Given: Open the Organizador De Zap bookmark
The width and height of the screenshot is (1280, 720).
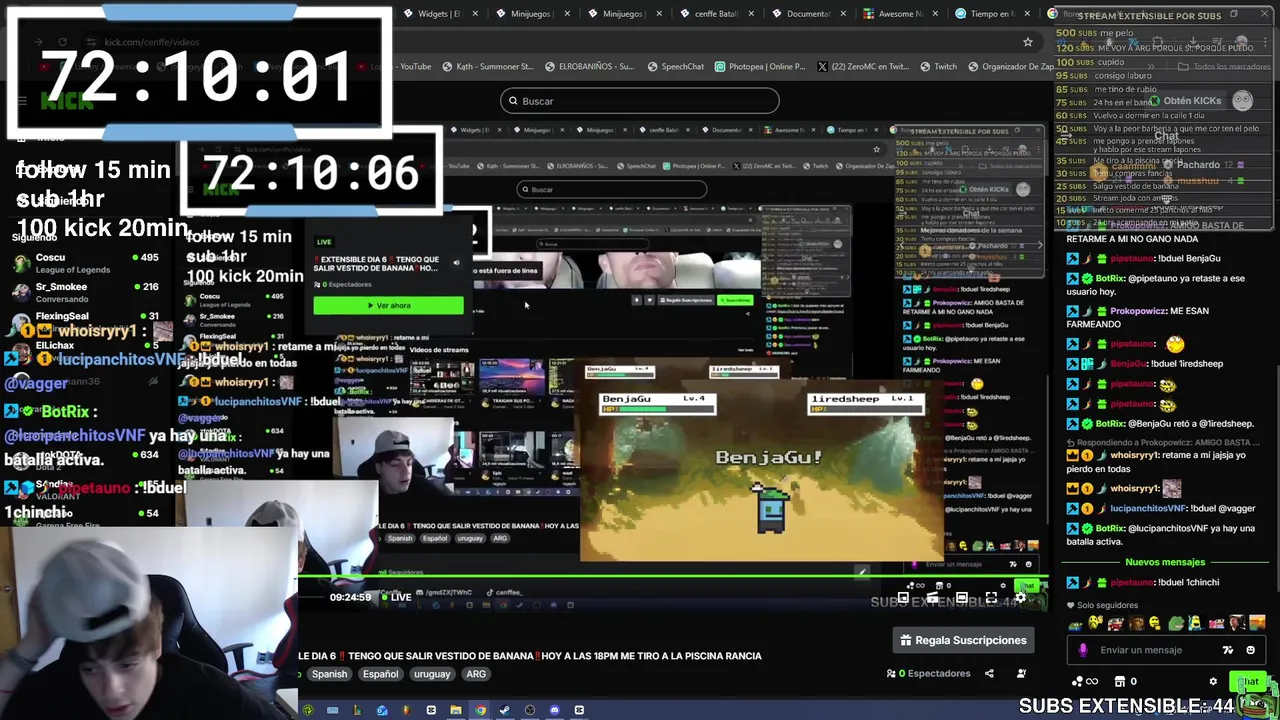Looking at the screenshot, I should (1010, 67).
